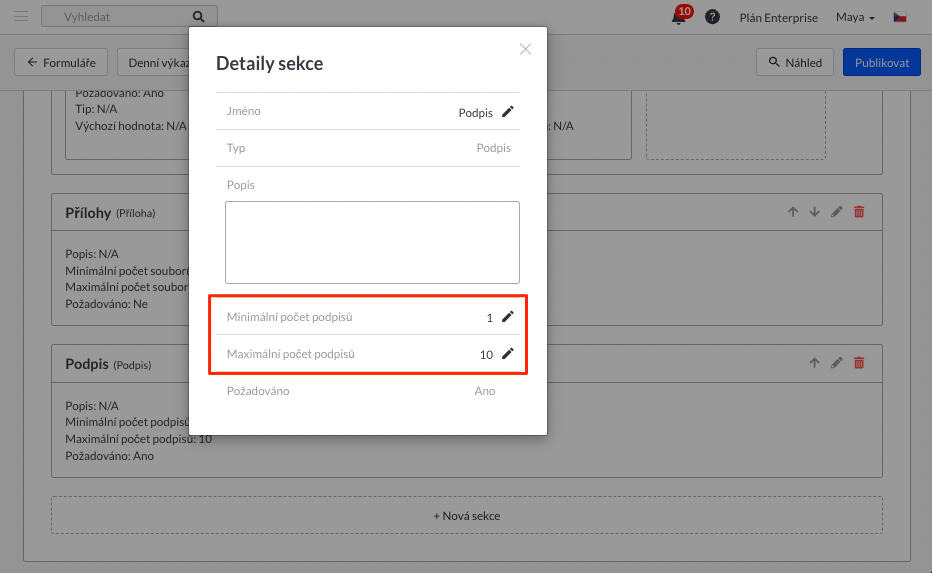Delete the Přílohy section
Screen dimensions: 932x573
point(859,212)
